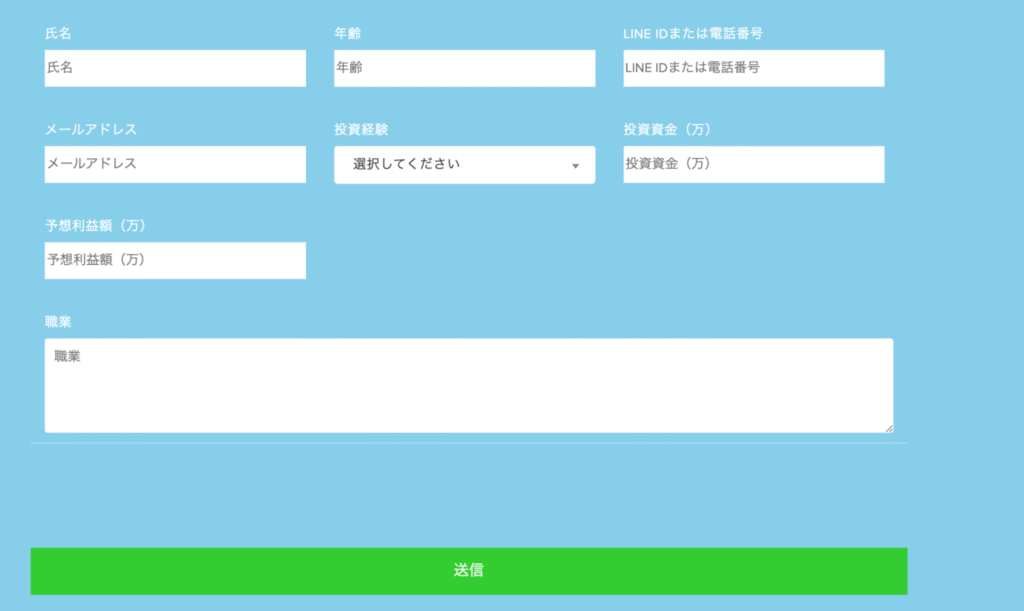Focus the 予想利益額（万） input field
This screenshot has width=1024, height=611.
tap(175, 260)
